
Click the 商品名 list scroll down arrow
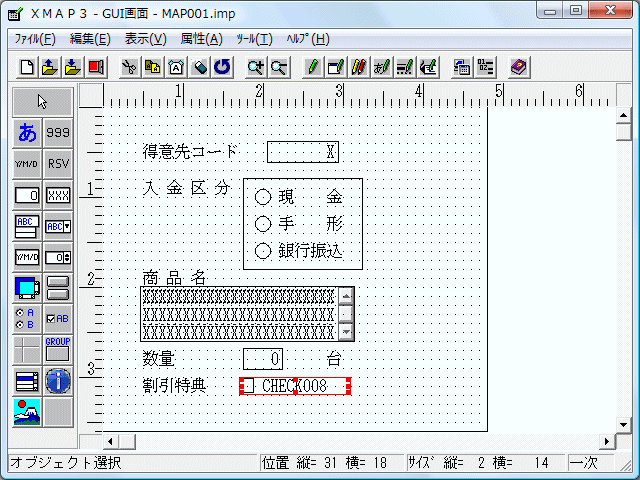click(x=346, y=332)
